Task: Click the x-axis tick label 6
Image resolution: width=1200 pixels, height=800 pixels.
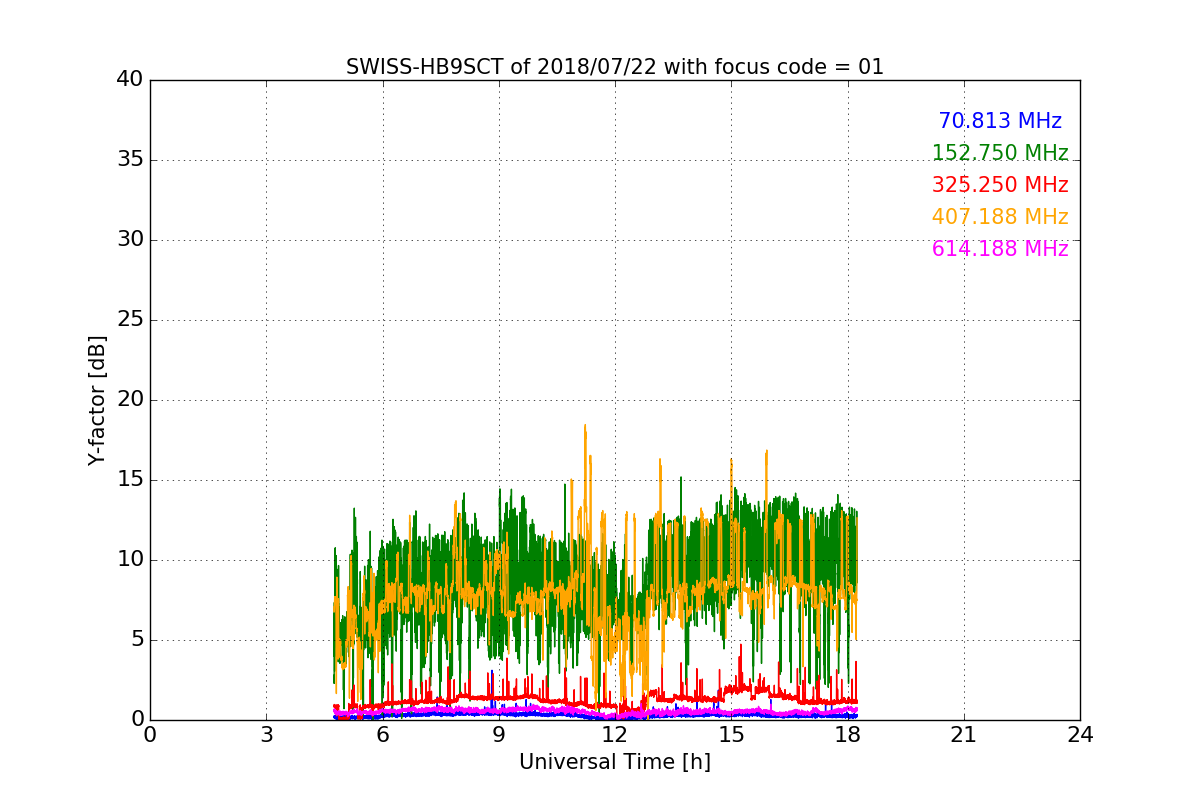Action: 382,734
